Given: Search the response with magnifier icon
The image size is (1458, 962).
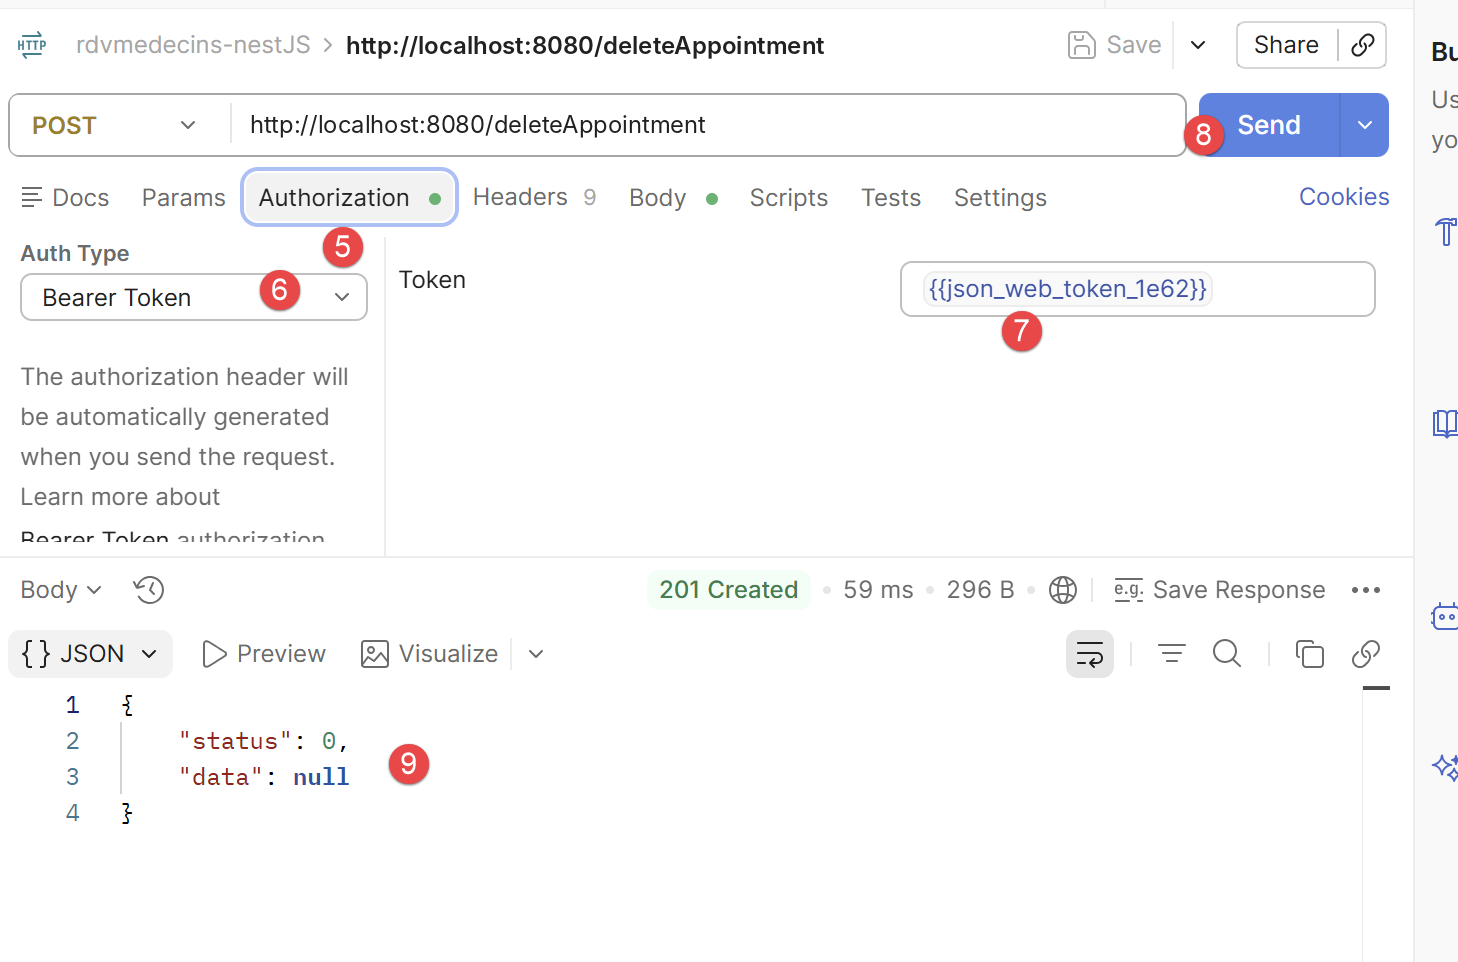Looking at the screenshot, I should click(x=1227, y=654).
